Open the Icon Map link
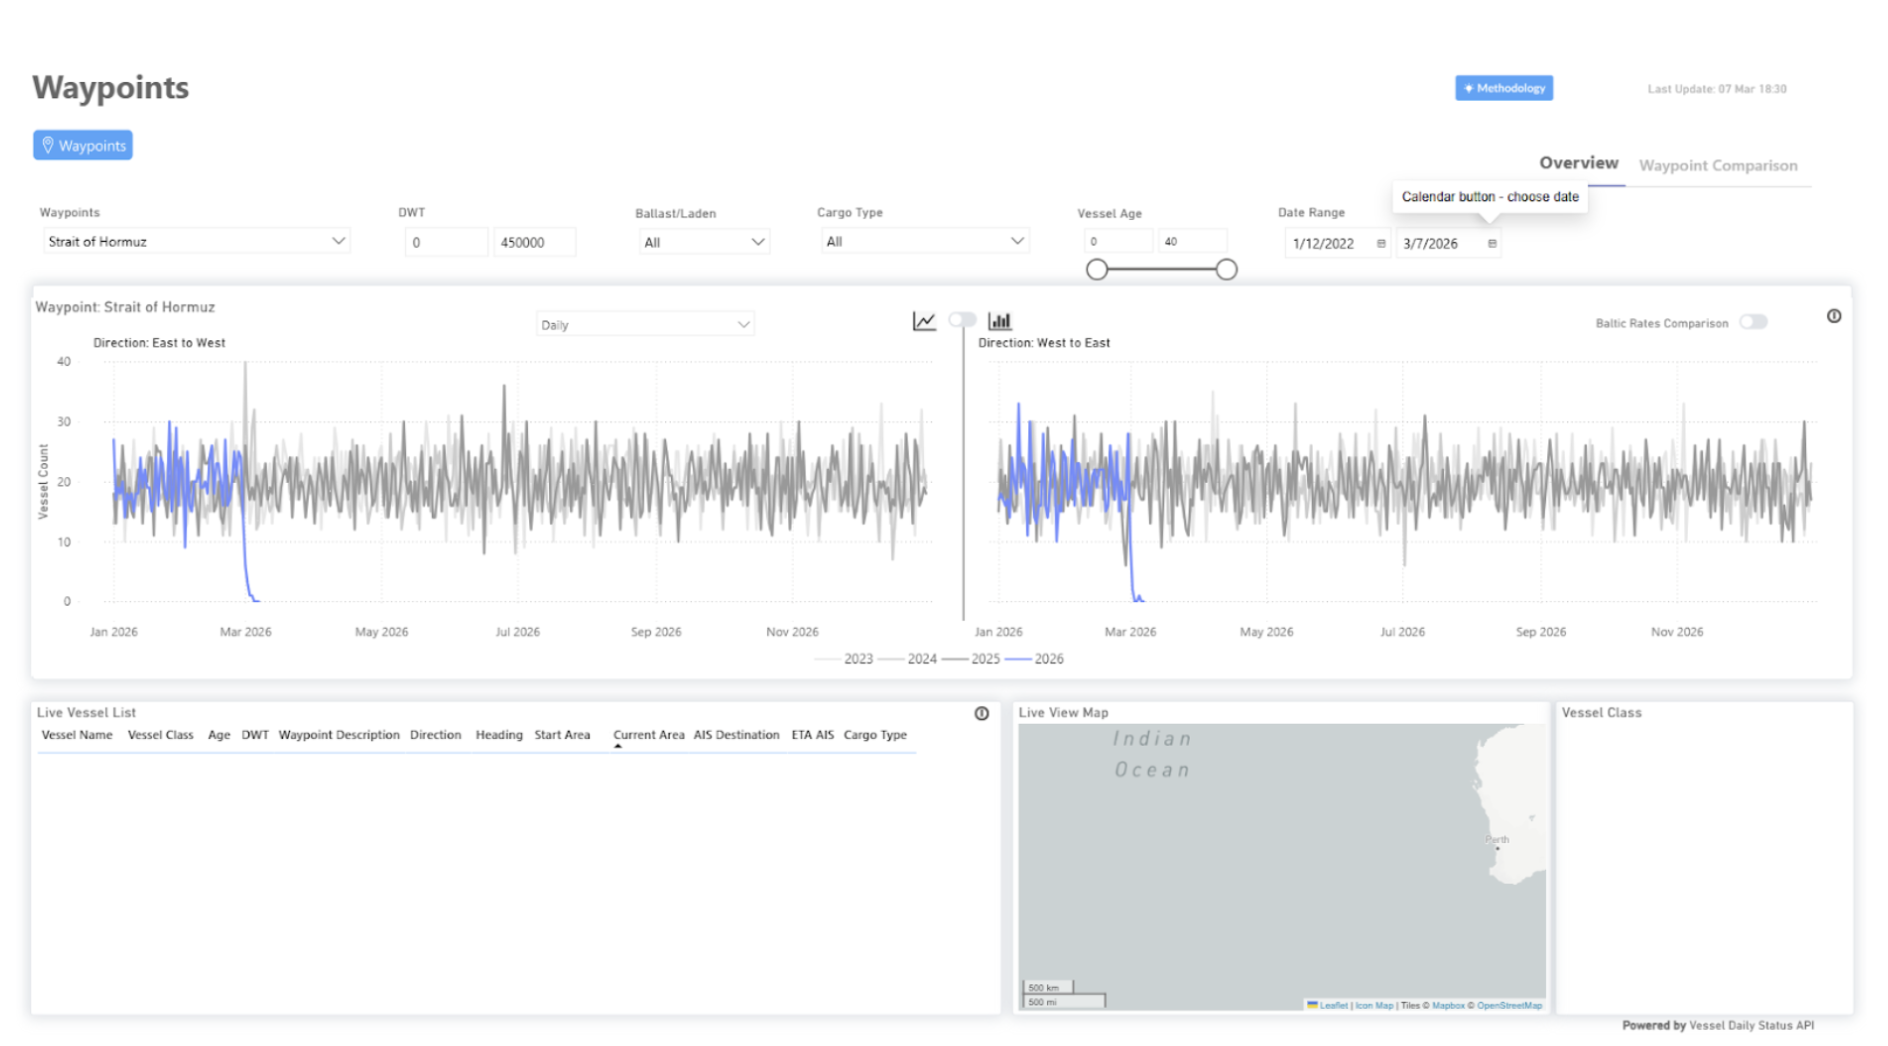Viewport: 1888px width, 1046px height. click(1374, 1005)
